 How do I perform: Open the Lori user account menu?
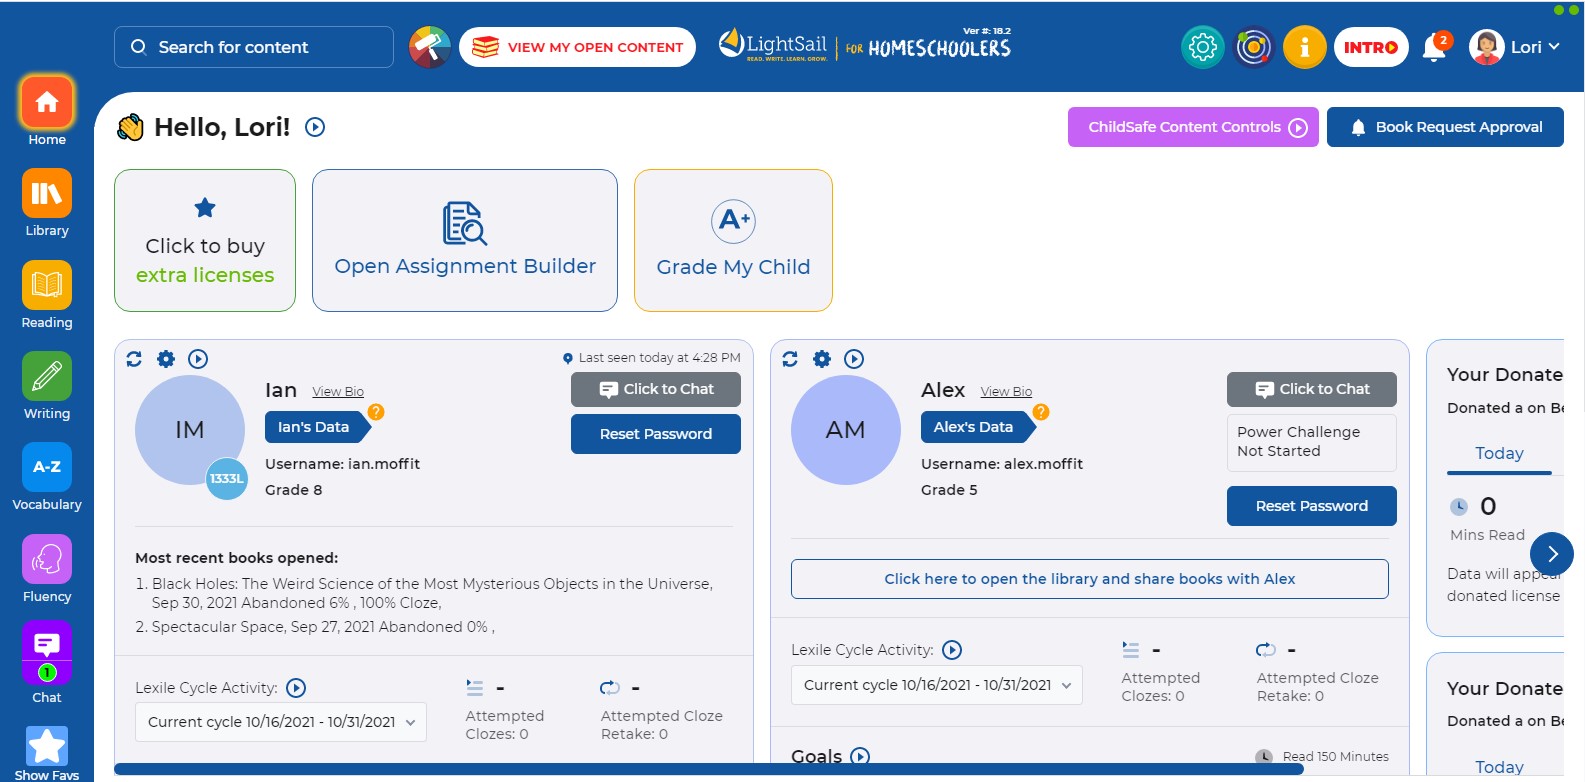[x=1514, y=47]
